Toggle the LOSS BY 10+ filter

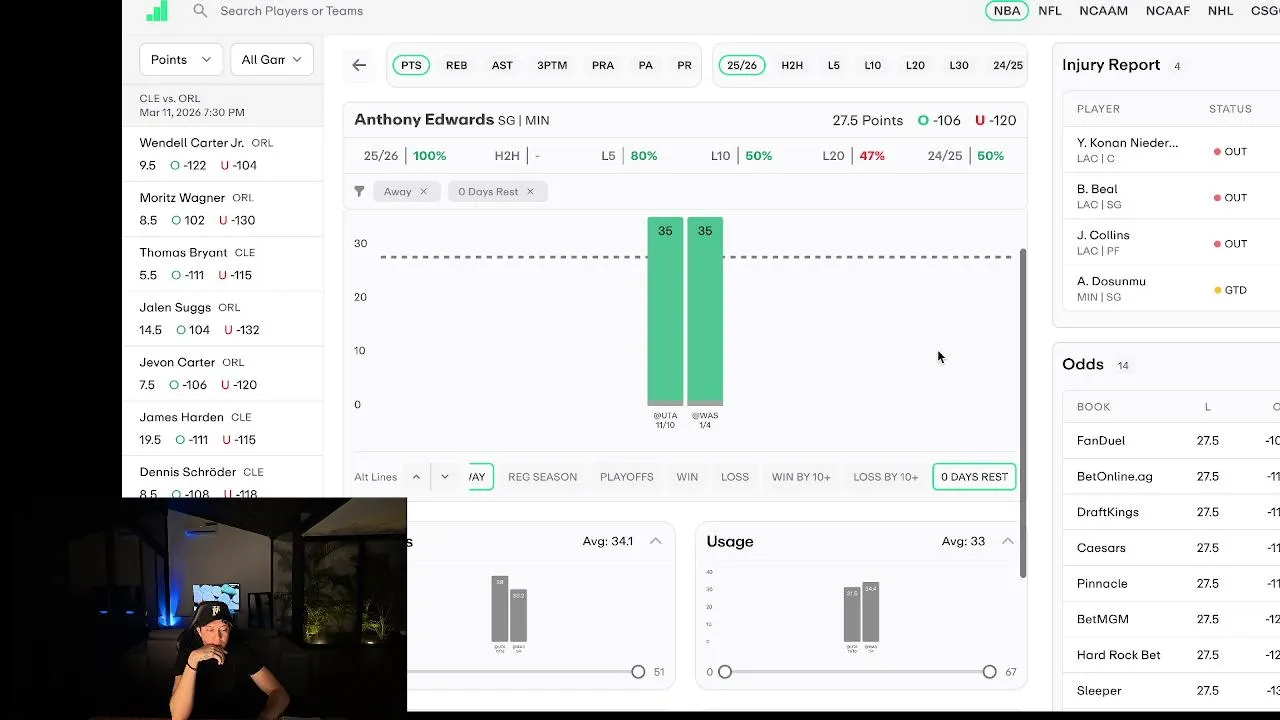pos(886,477)
